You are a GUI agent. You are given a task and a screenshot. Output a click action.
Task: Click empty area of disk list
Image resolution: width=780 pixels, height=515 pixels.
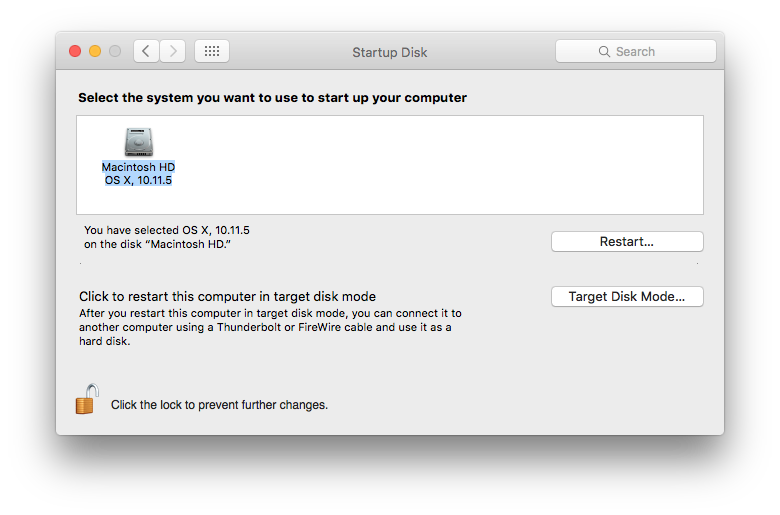click(438, 165)
